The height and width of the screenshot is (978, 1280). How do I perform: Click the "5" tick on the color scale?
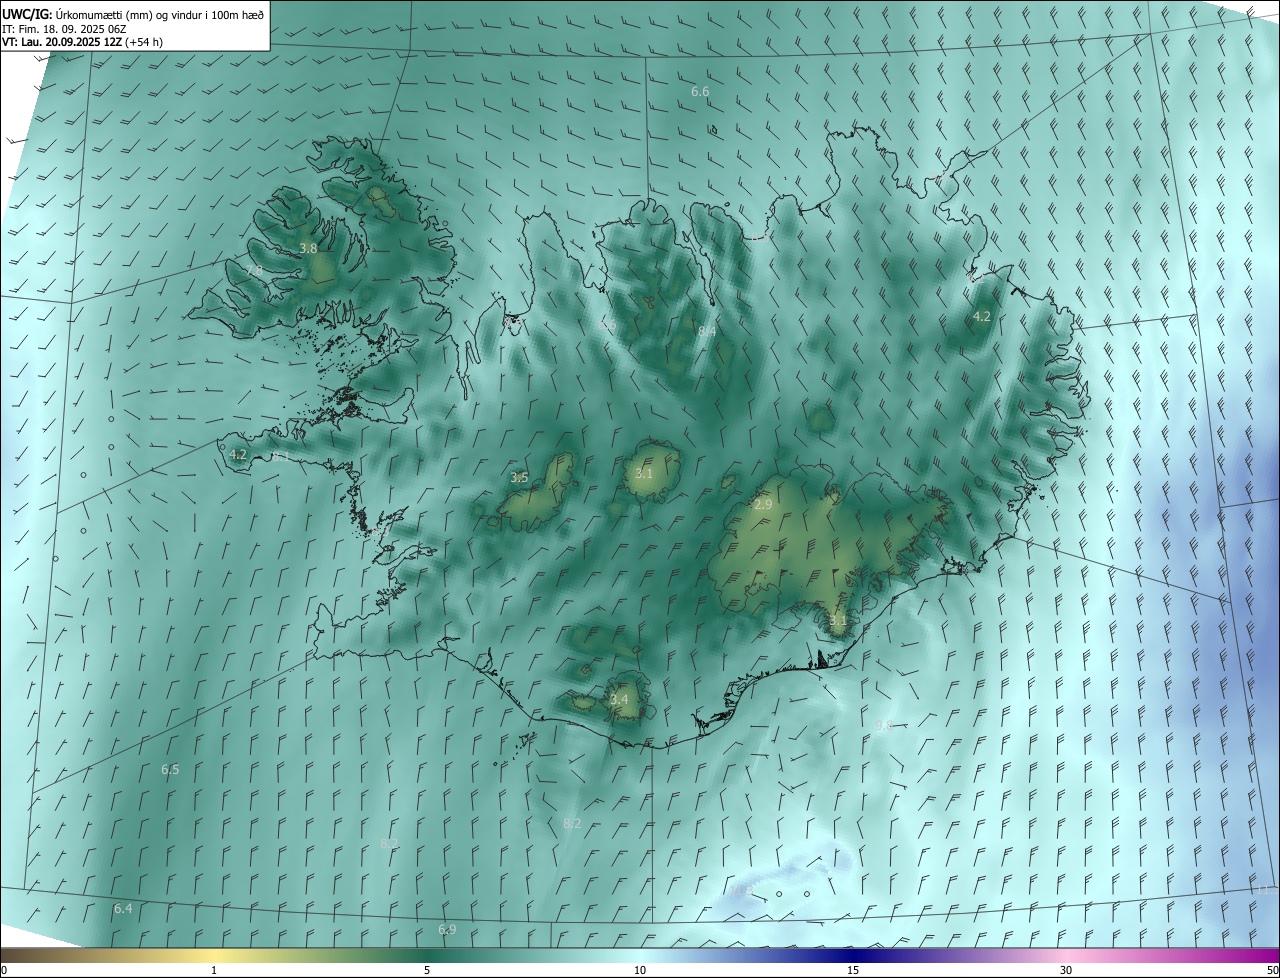pyautogui.click(x=427, y=970)
